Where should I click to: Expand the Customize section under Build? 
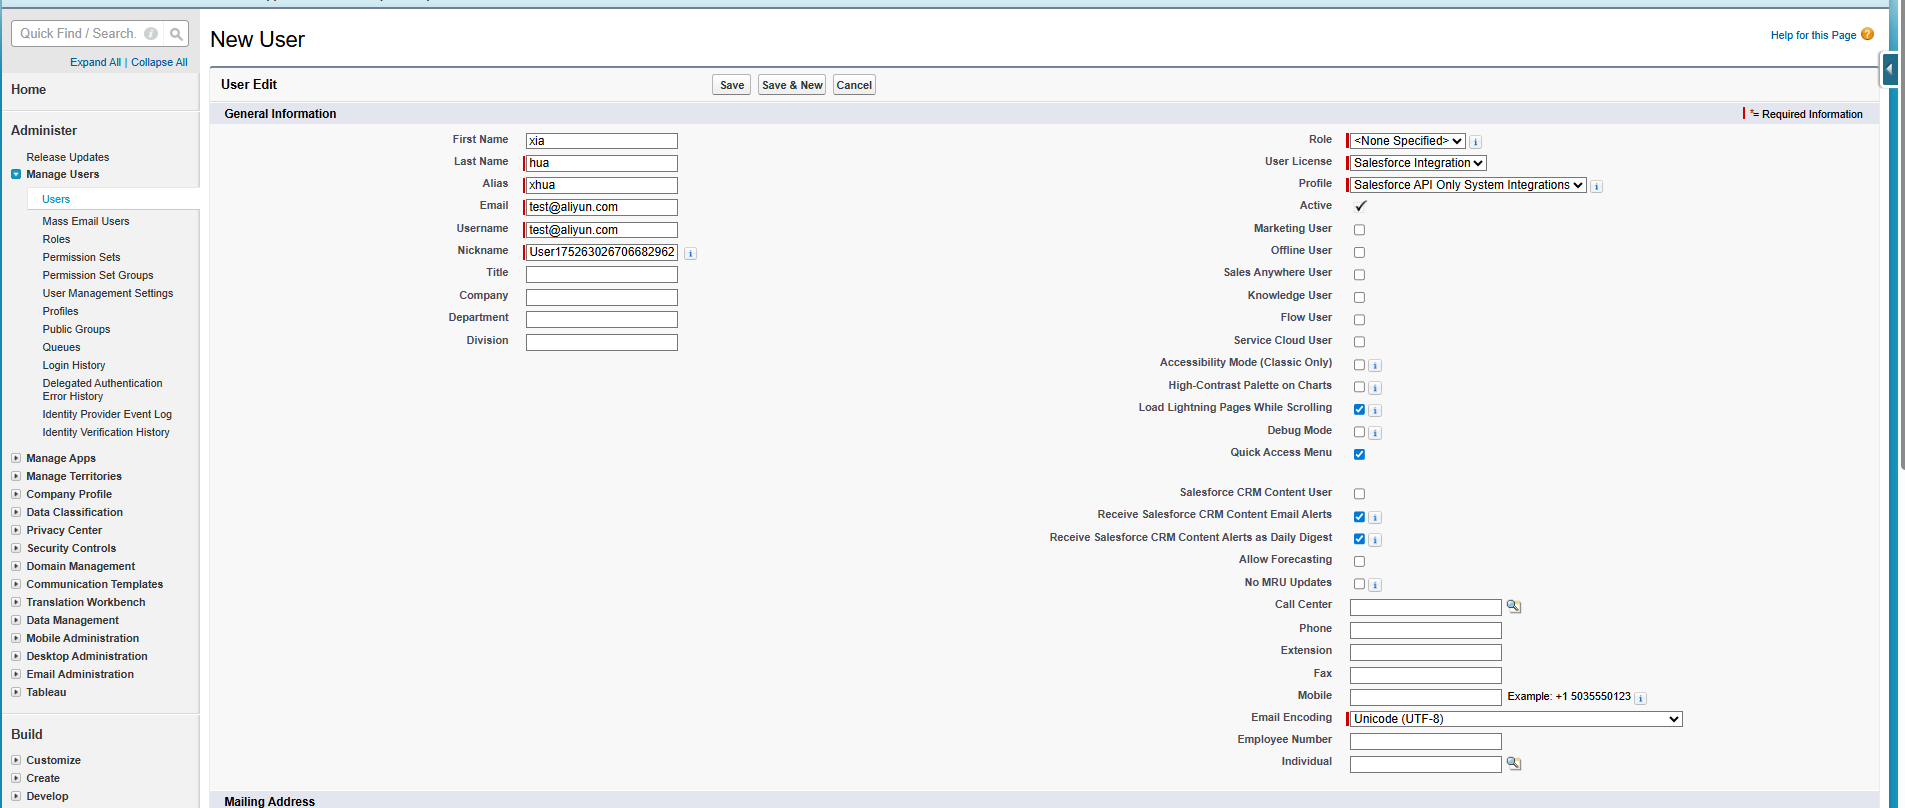(x=16, y=760)
